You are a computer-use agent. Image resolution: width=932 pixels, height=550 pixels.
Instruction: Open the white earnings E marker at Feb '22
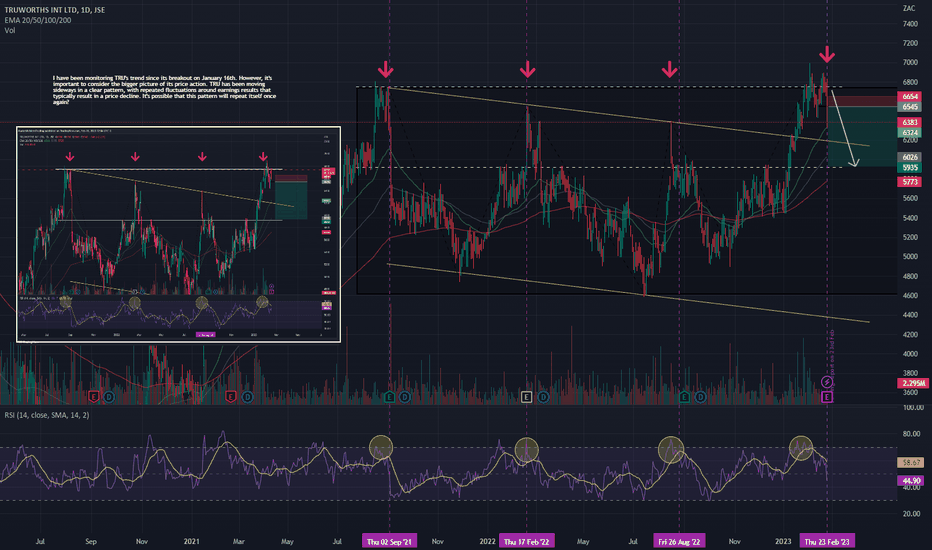[x=527, y=397]
